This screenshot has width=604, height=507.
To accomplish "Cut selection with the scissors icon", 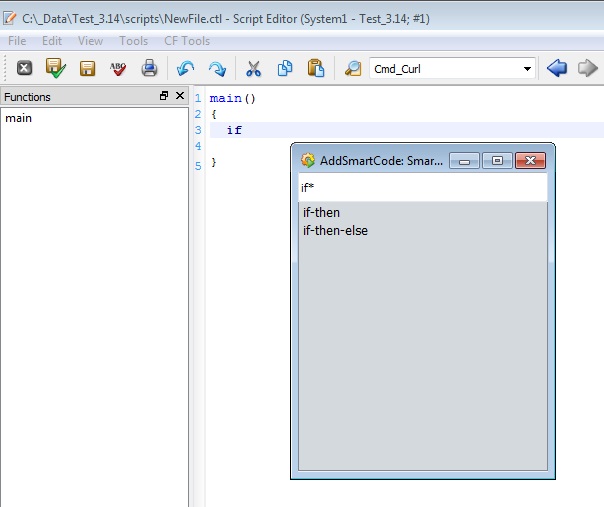I will click(253, 68).
